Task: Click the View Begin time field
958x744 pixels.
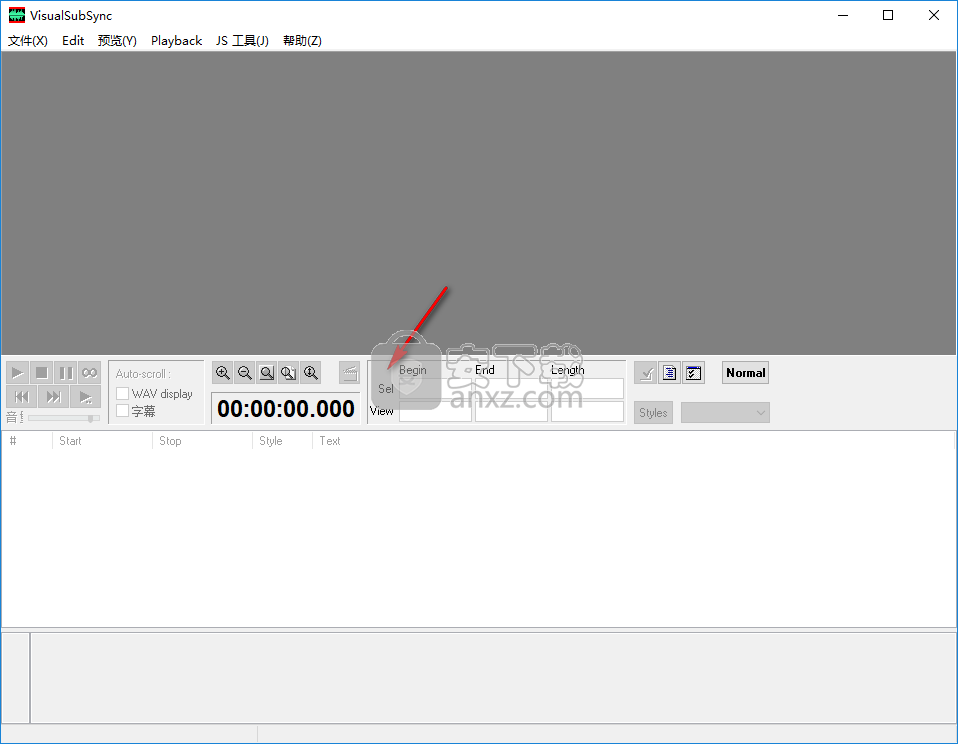Action: pos(435,411)
